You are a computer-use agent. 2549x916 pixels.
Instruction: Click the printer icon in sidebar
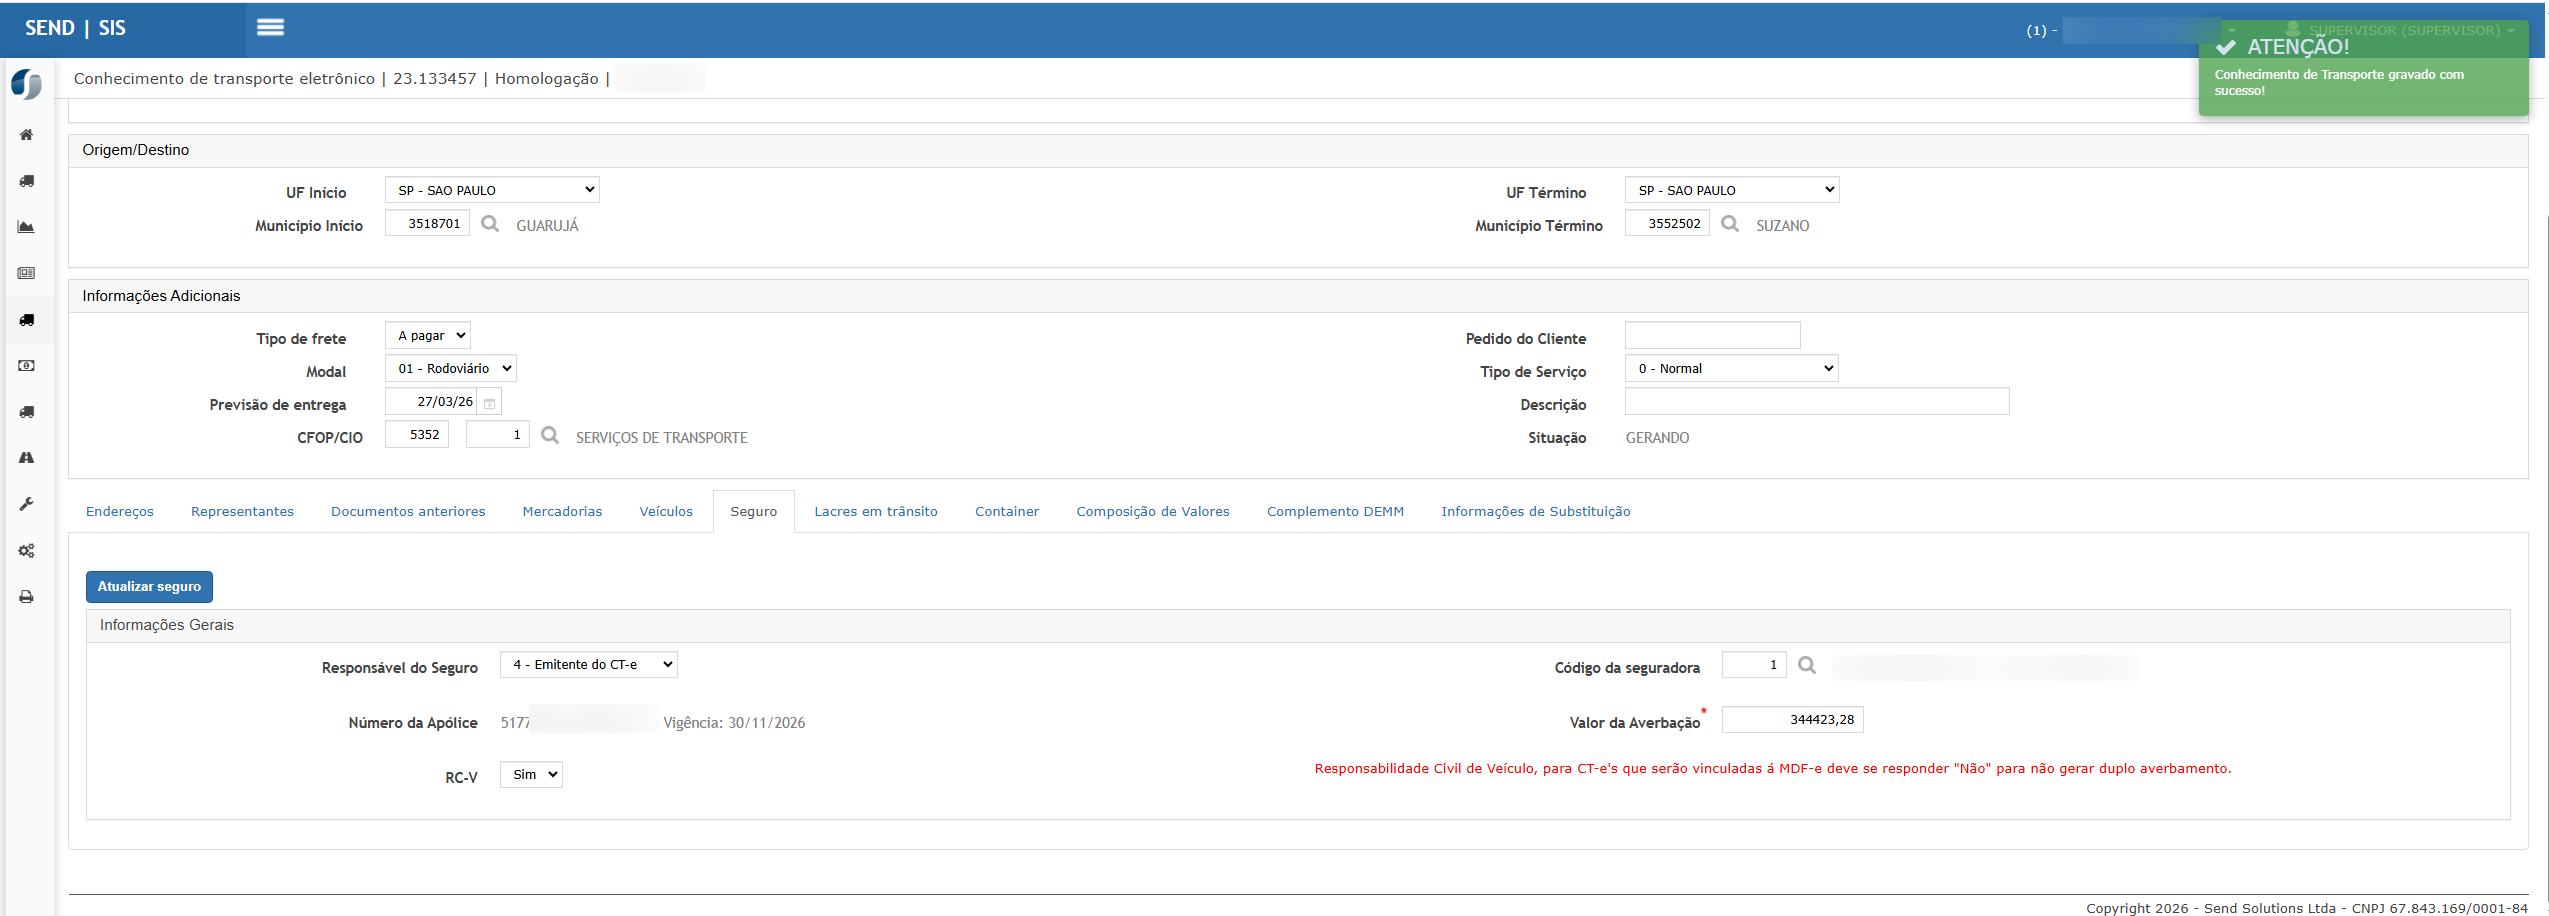click(x=27, y=597)
